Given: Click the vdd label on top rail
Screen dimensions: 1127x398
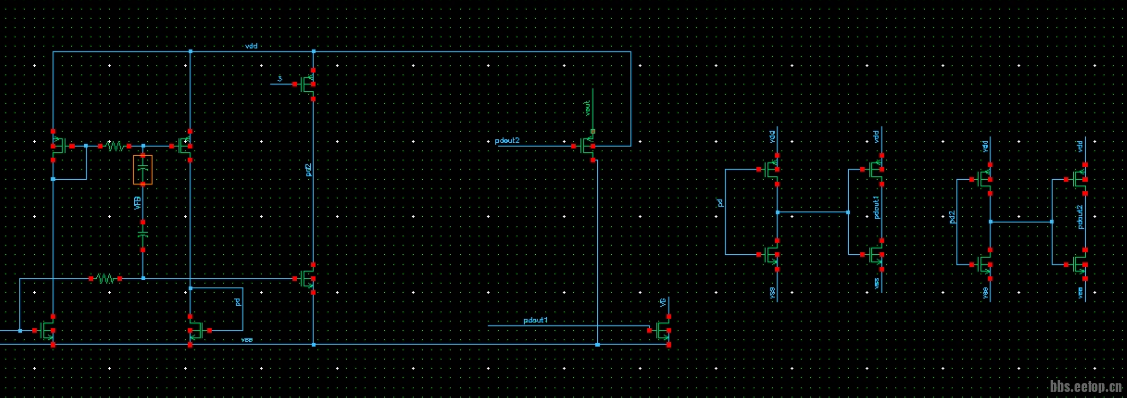Looking at the screenshot, I should (252, 46).
